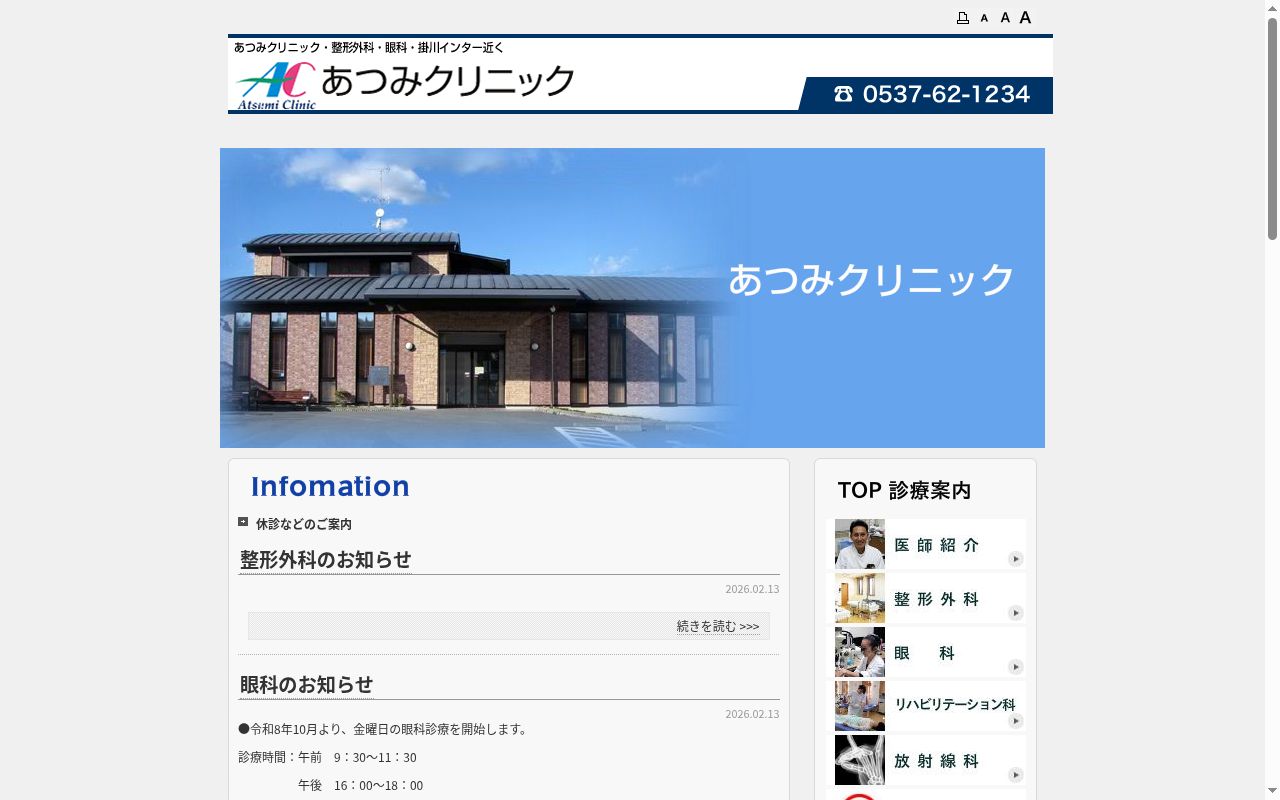1280x800 pixels.
Task: Click the 放射線科 x-ray thumbnail
Action: [860, 760]
